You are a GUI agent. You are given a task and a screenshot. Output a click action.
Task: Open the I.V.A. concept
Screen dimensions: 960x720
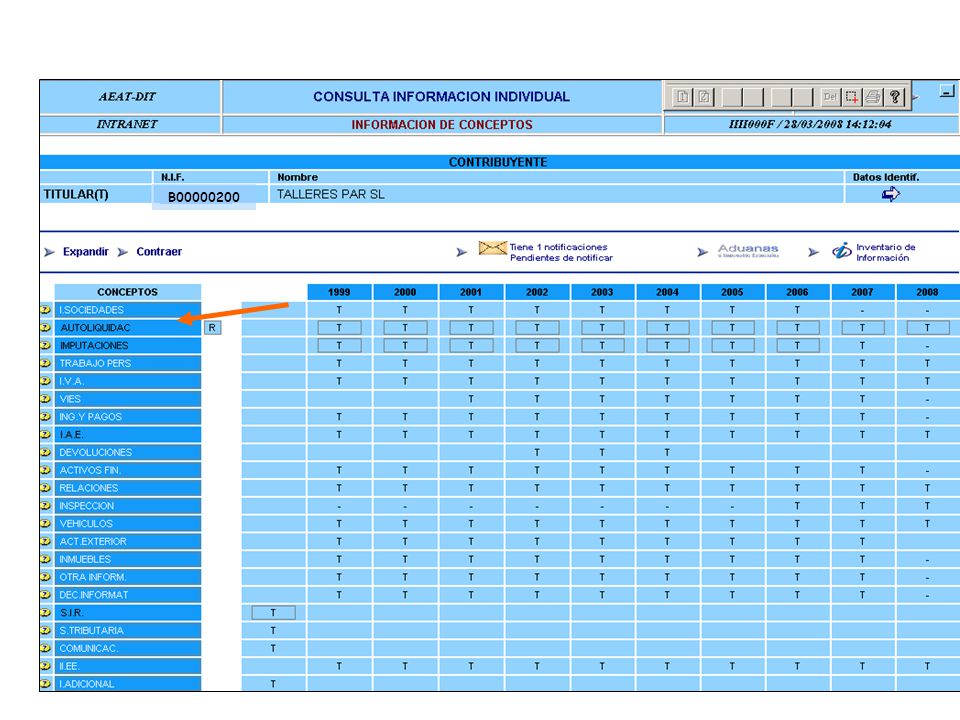128,381
